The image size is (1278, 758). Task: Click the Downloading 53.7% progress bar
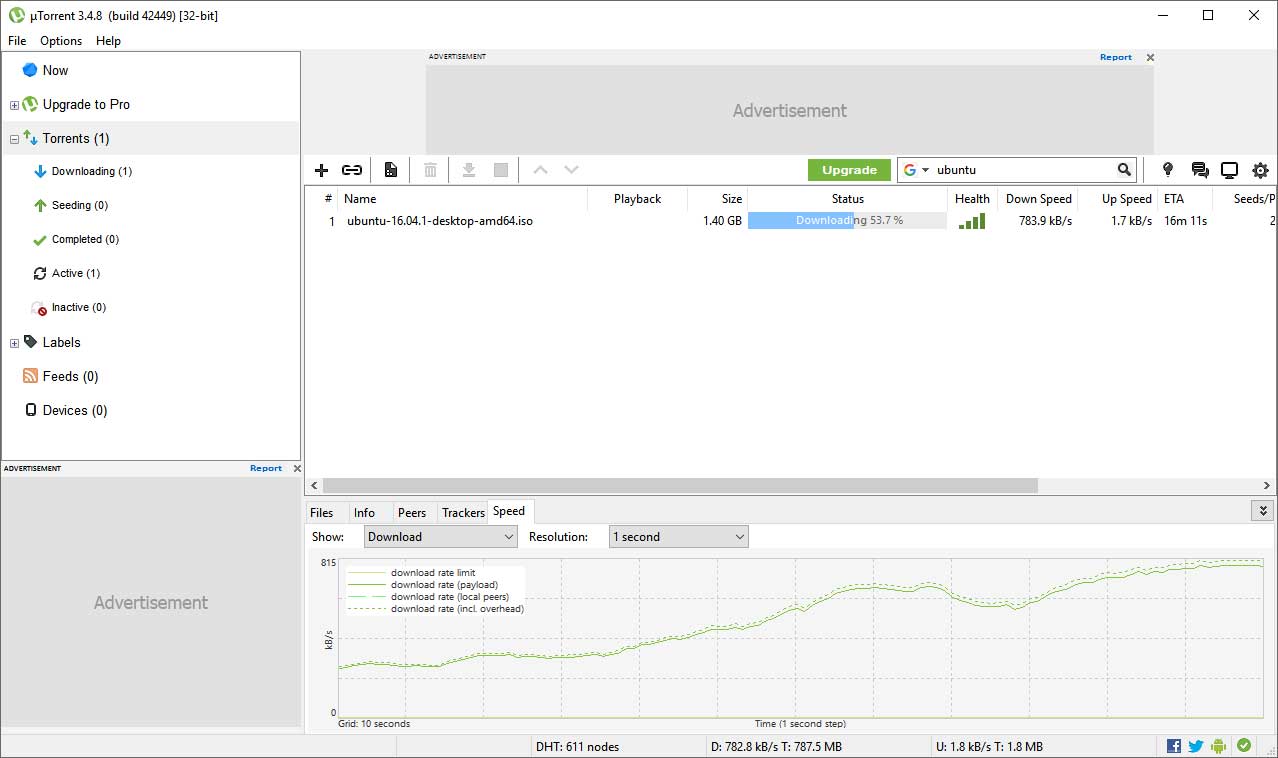coord(847,221)
